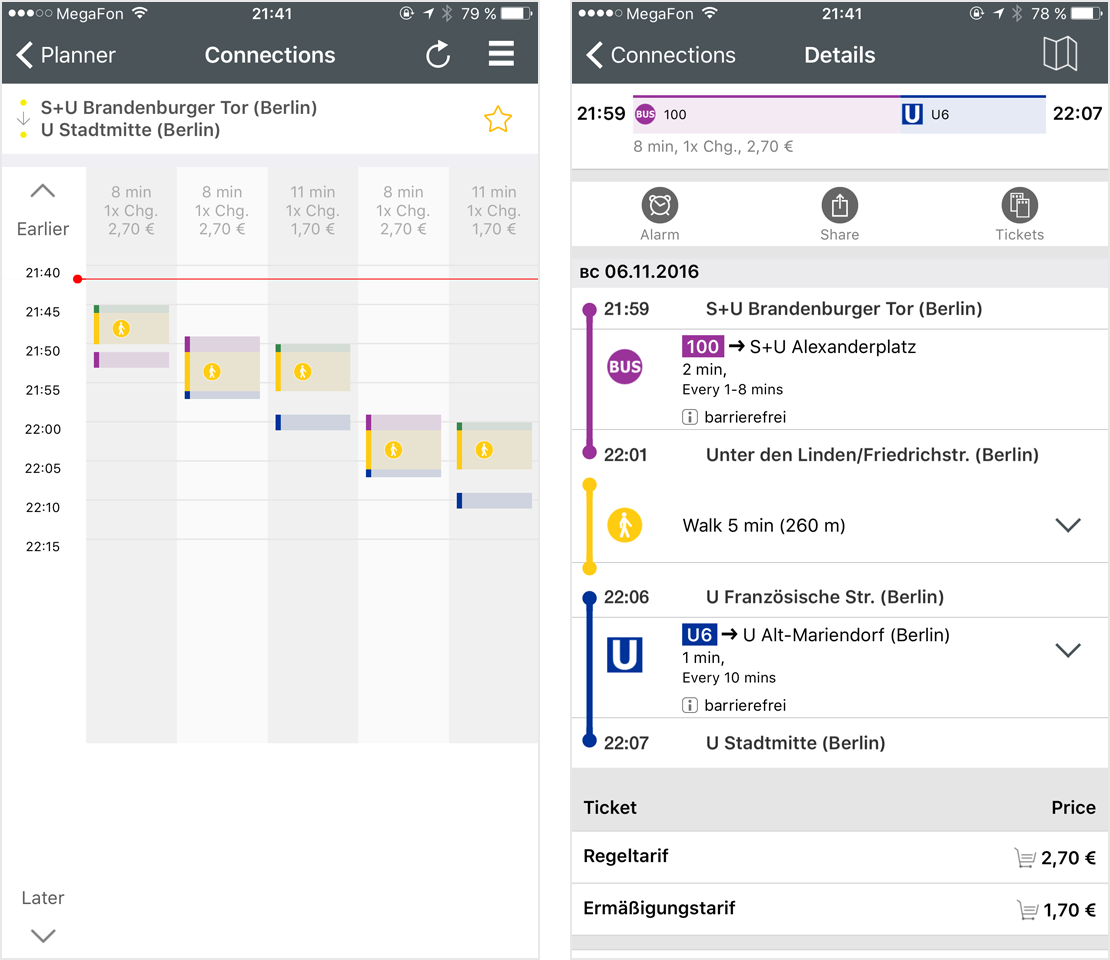Tap the U6 icon in summary bar
This screenshot has height=960, width=1110.
click(912, 114)
